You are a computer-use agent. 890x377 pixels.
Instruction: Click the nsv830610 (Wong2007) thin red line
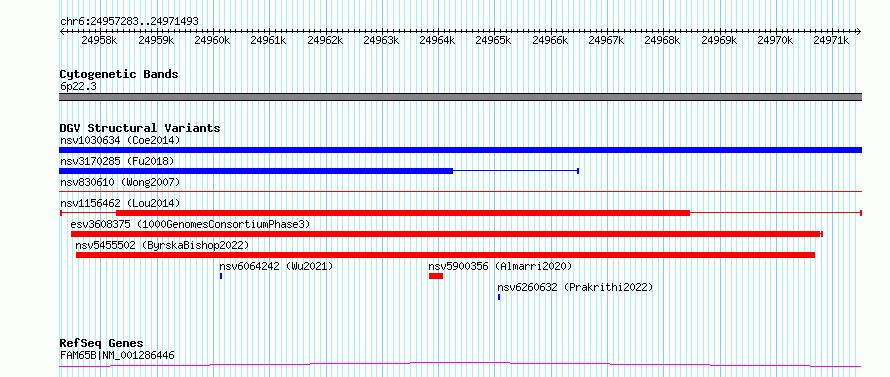pos(460,192)
